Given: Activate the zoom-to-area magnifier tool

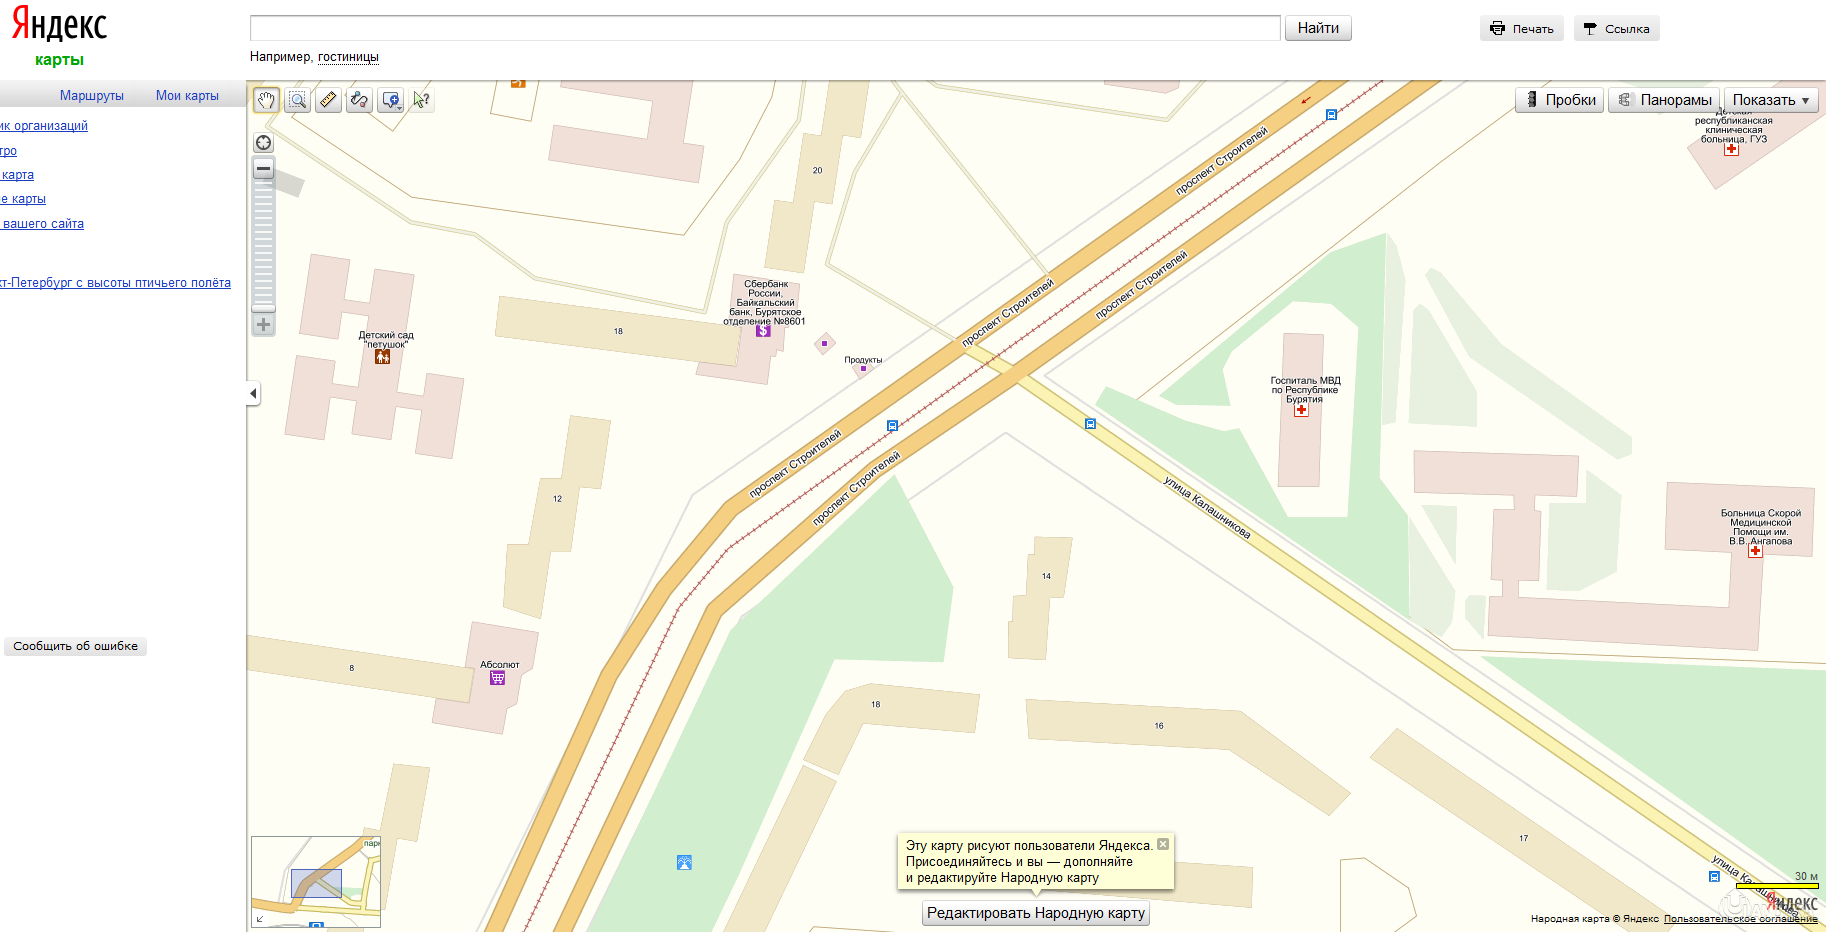Looking at the screenshot, I should (297, 100).
